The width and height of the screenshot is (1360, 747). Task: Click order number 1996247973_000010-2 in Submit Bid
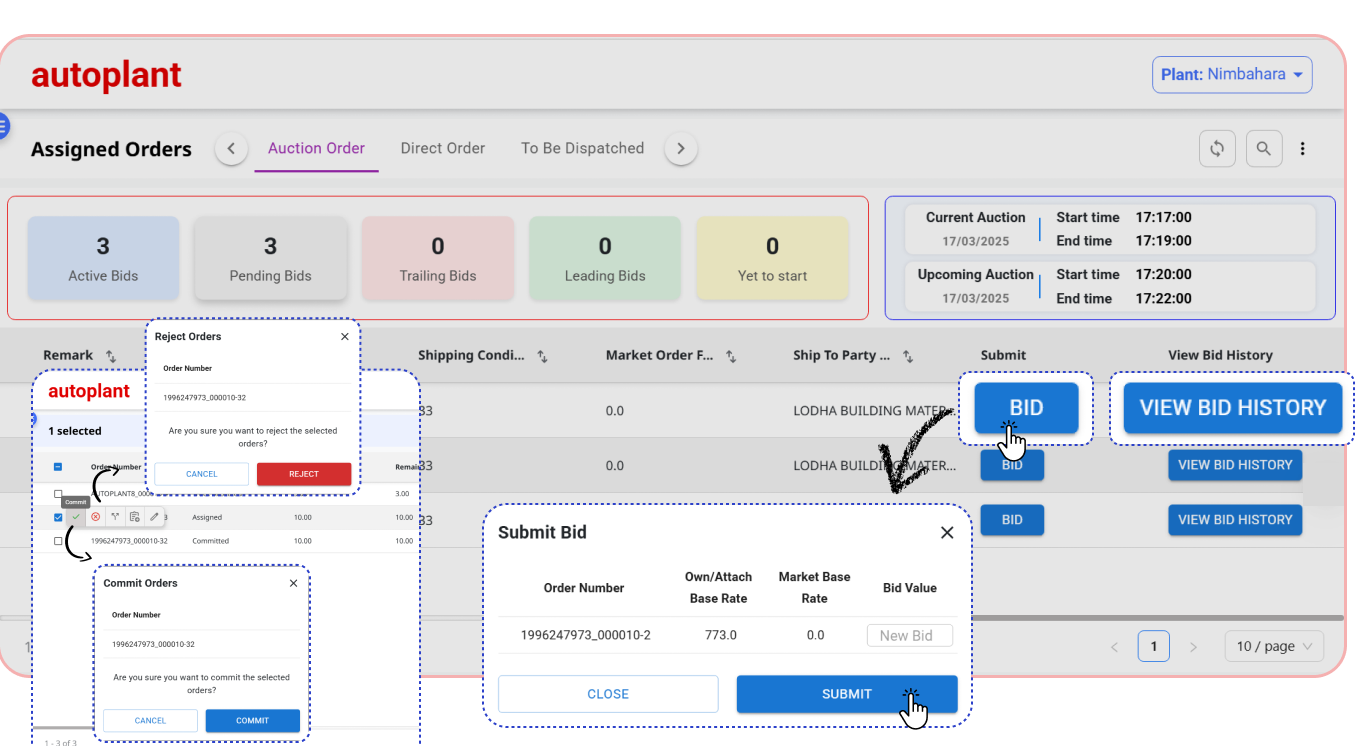point(586,635)
